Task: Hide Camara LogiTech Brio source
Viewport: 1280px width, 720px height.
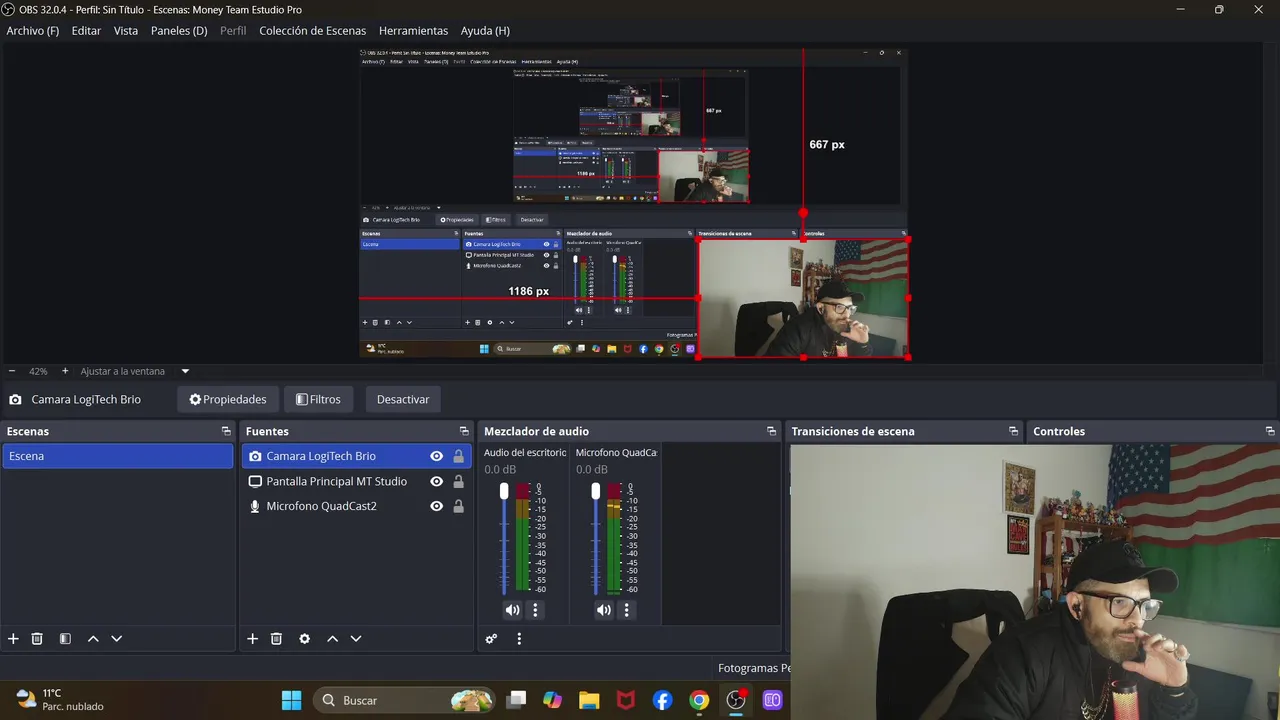Action: [436, 456]
